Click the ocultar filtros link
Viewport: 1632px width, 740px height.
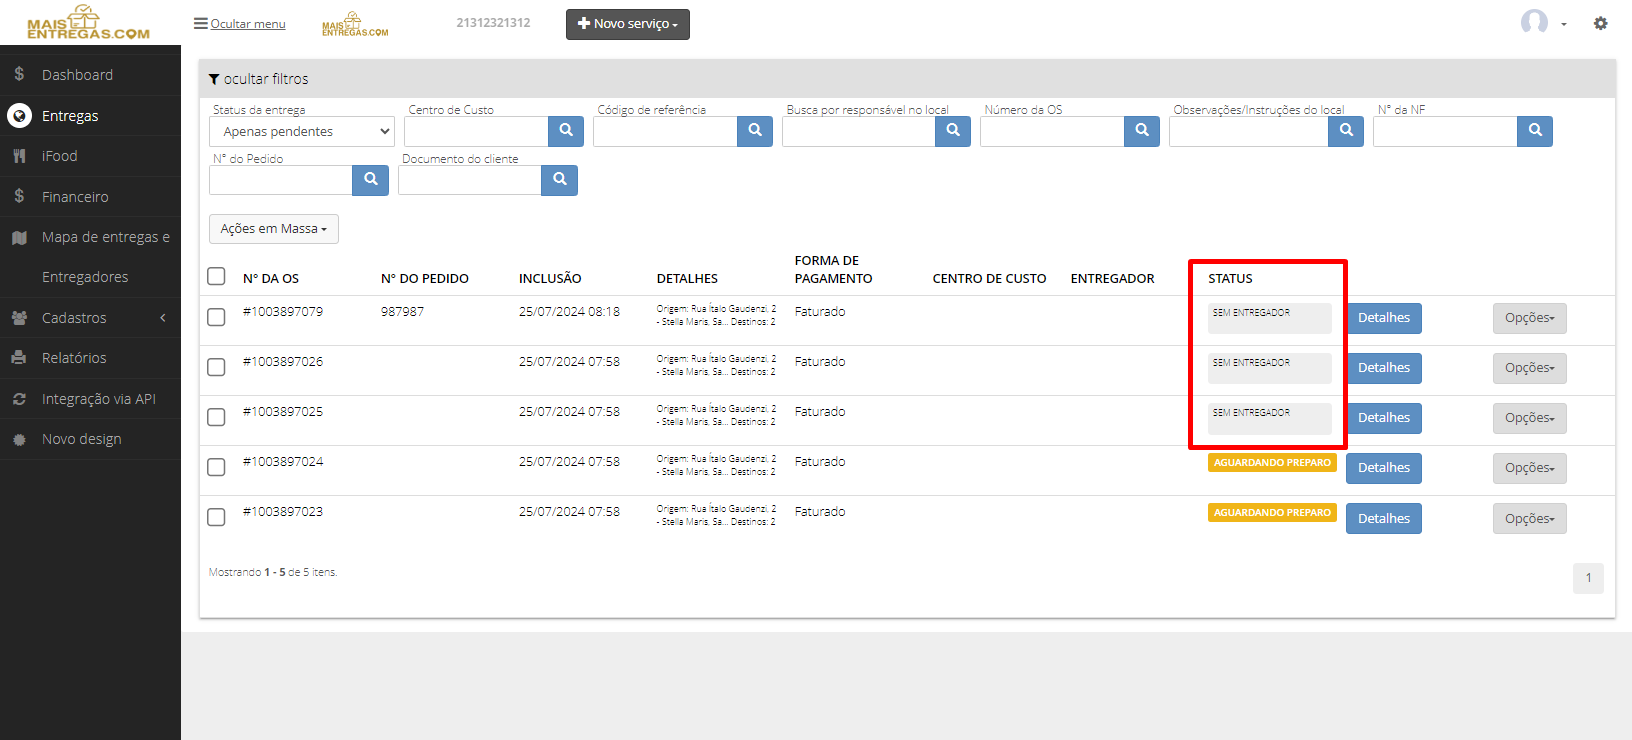(x=266, y=79)
